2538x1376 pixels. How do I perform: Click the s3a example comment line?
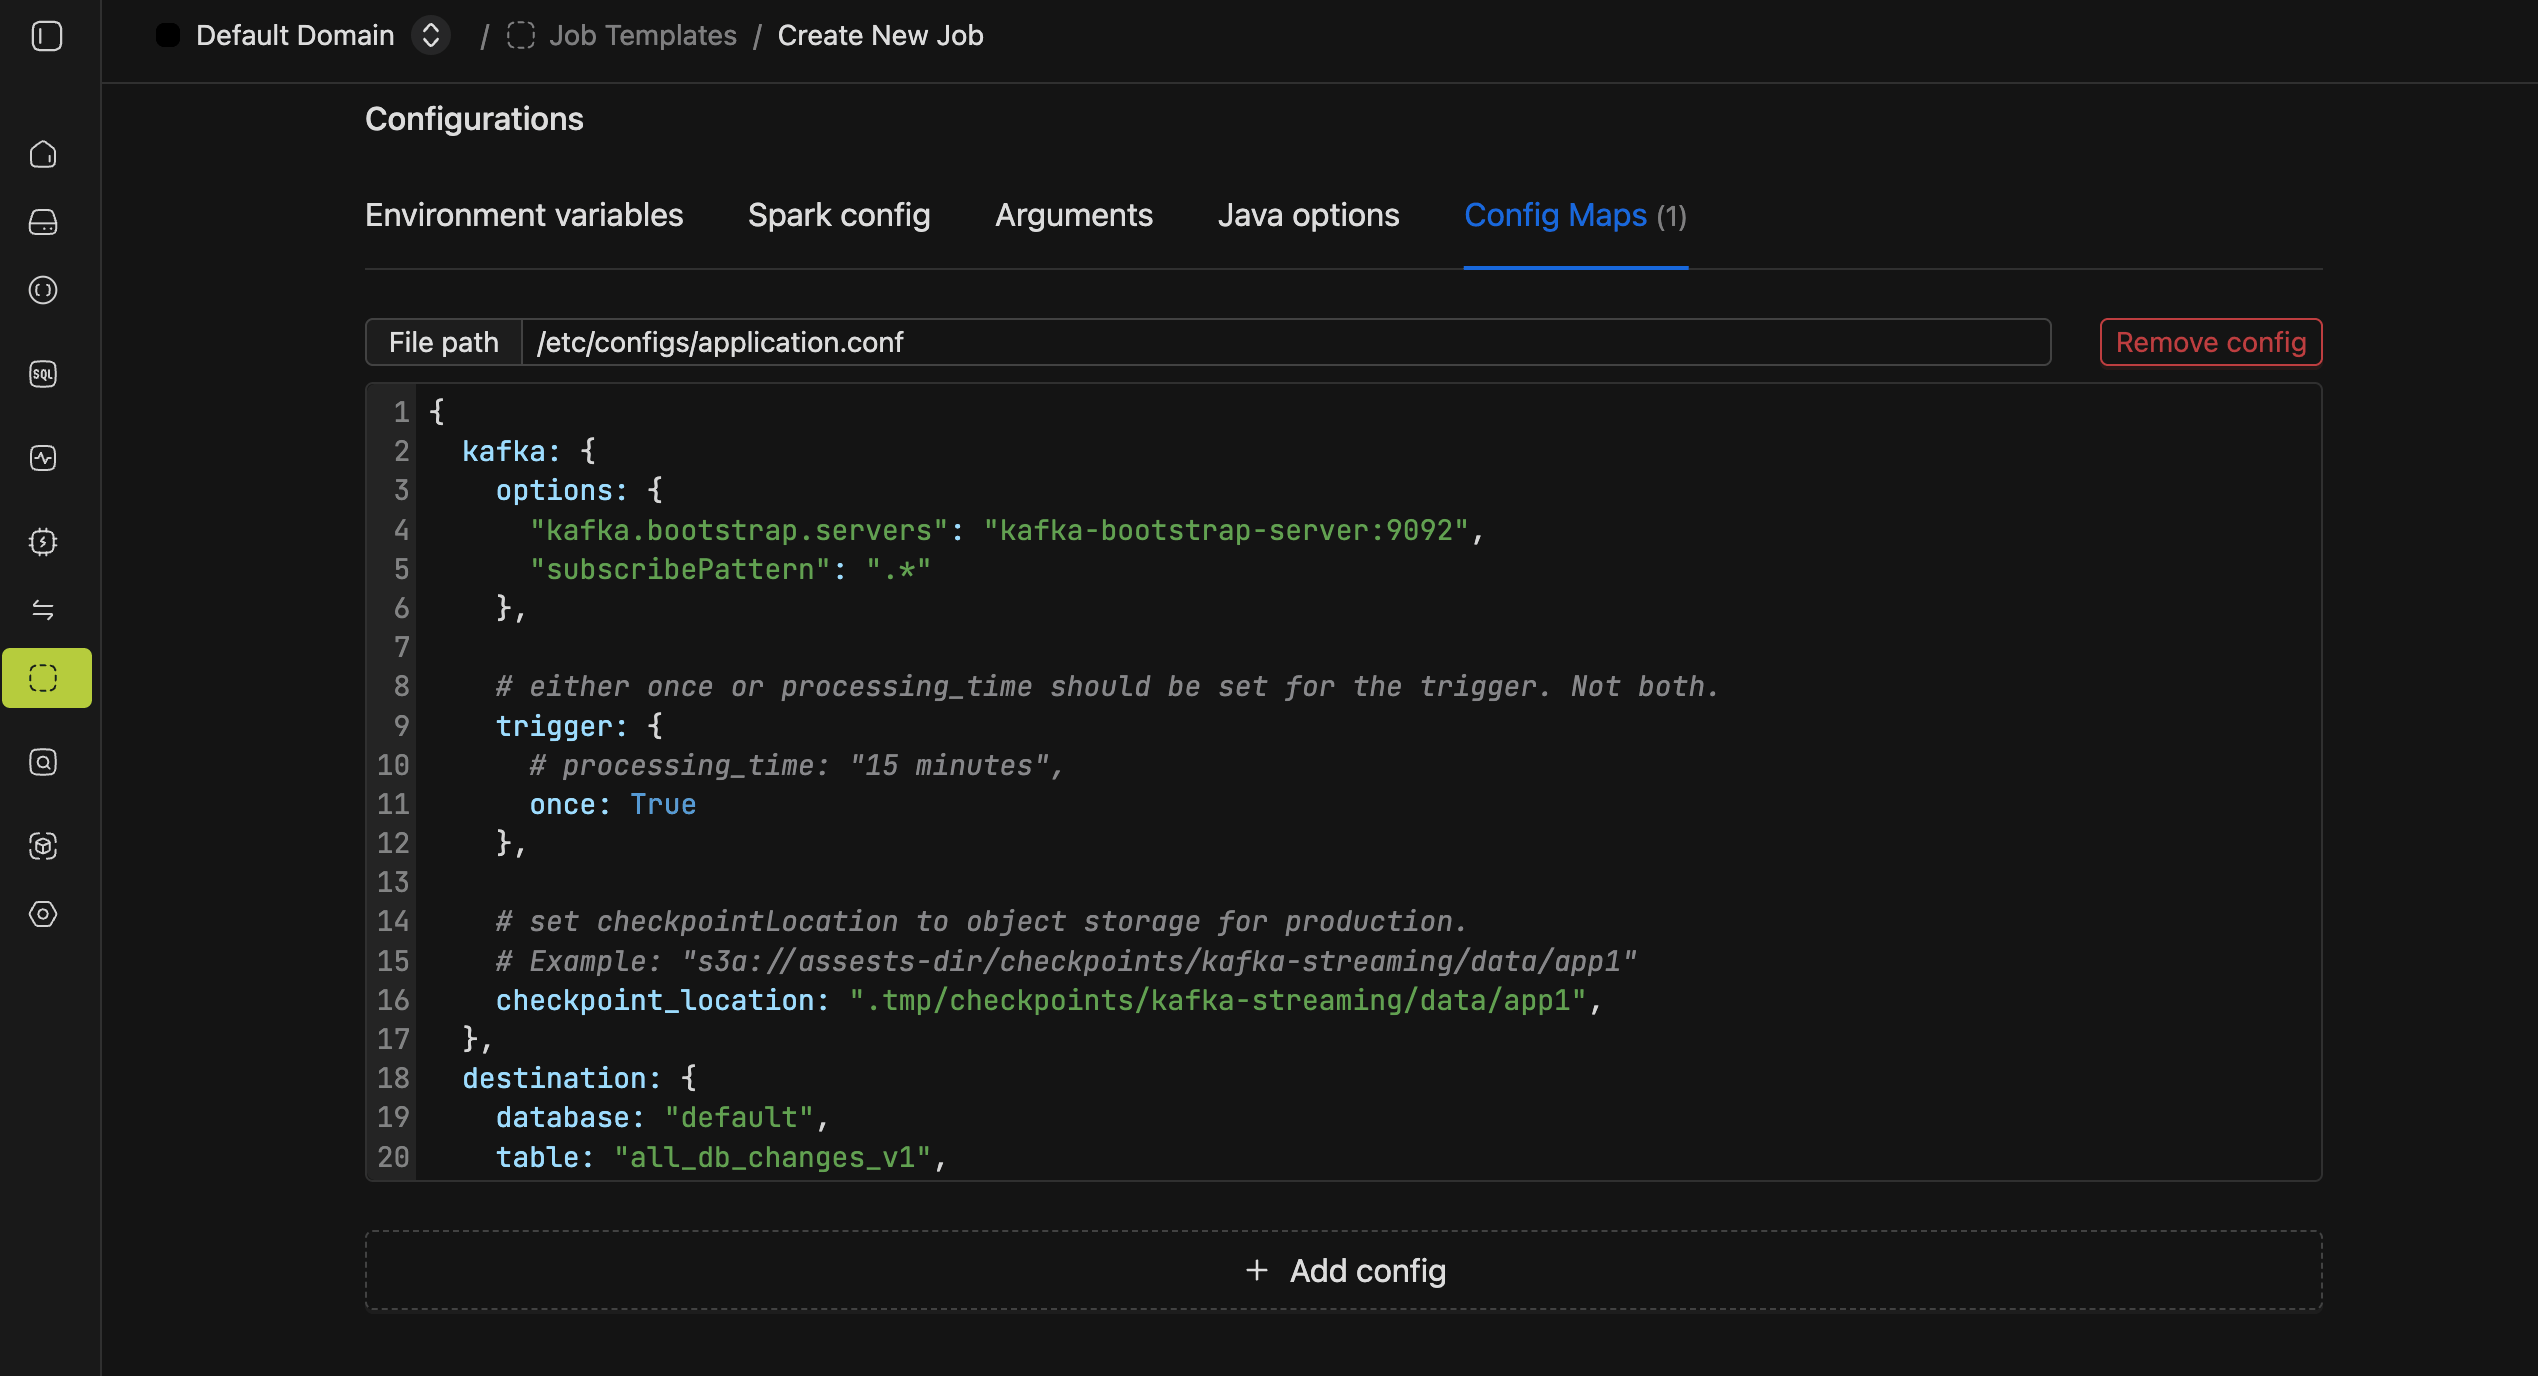pos(1066,961)
